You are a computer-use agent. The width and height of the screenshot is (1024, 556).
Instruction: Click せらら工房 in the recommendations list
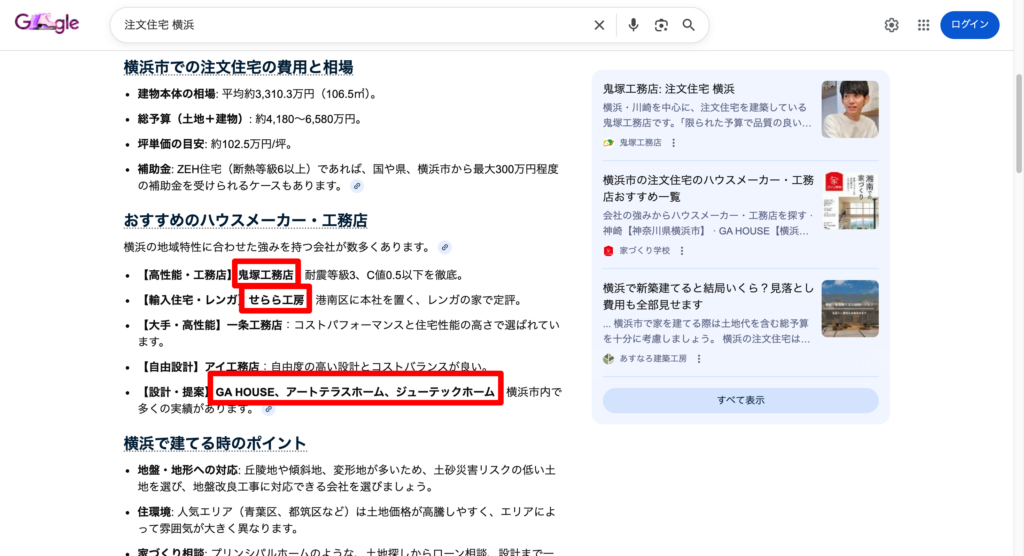click(x=276, y=301)
